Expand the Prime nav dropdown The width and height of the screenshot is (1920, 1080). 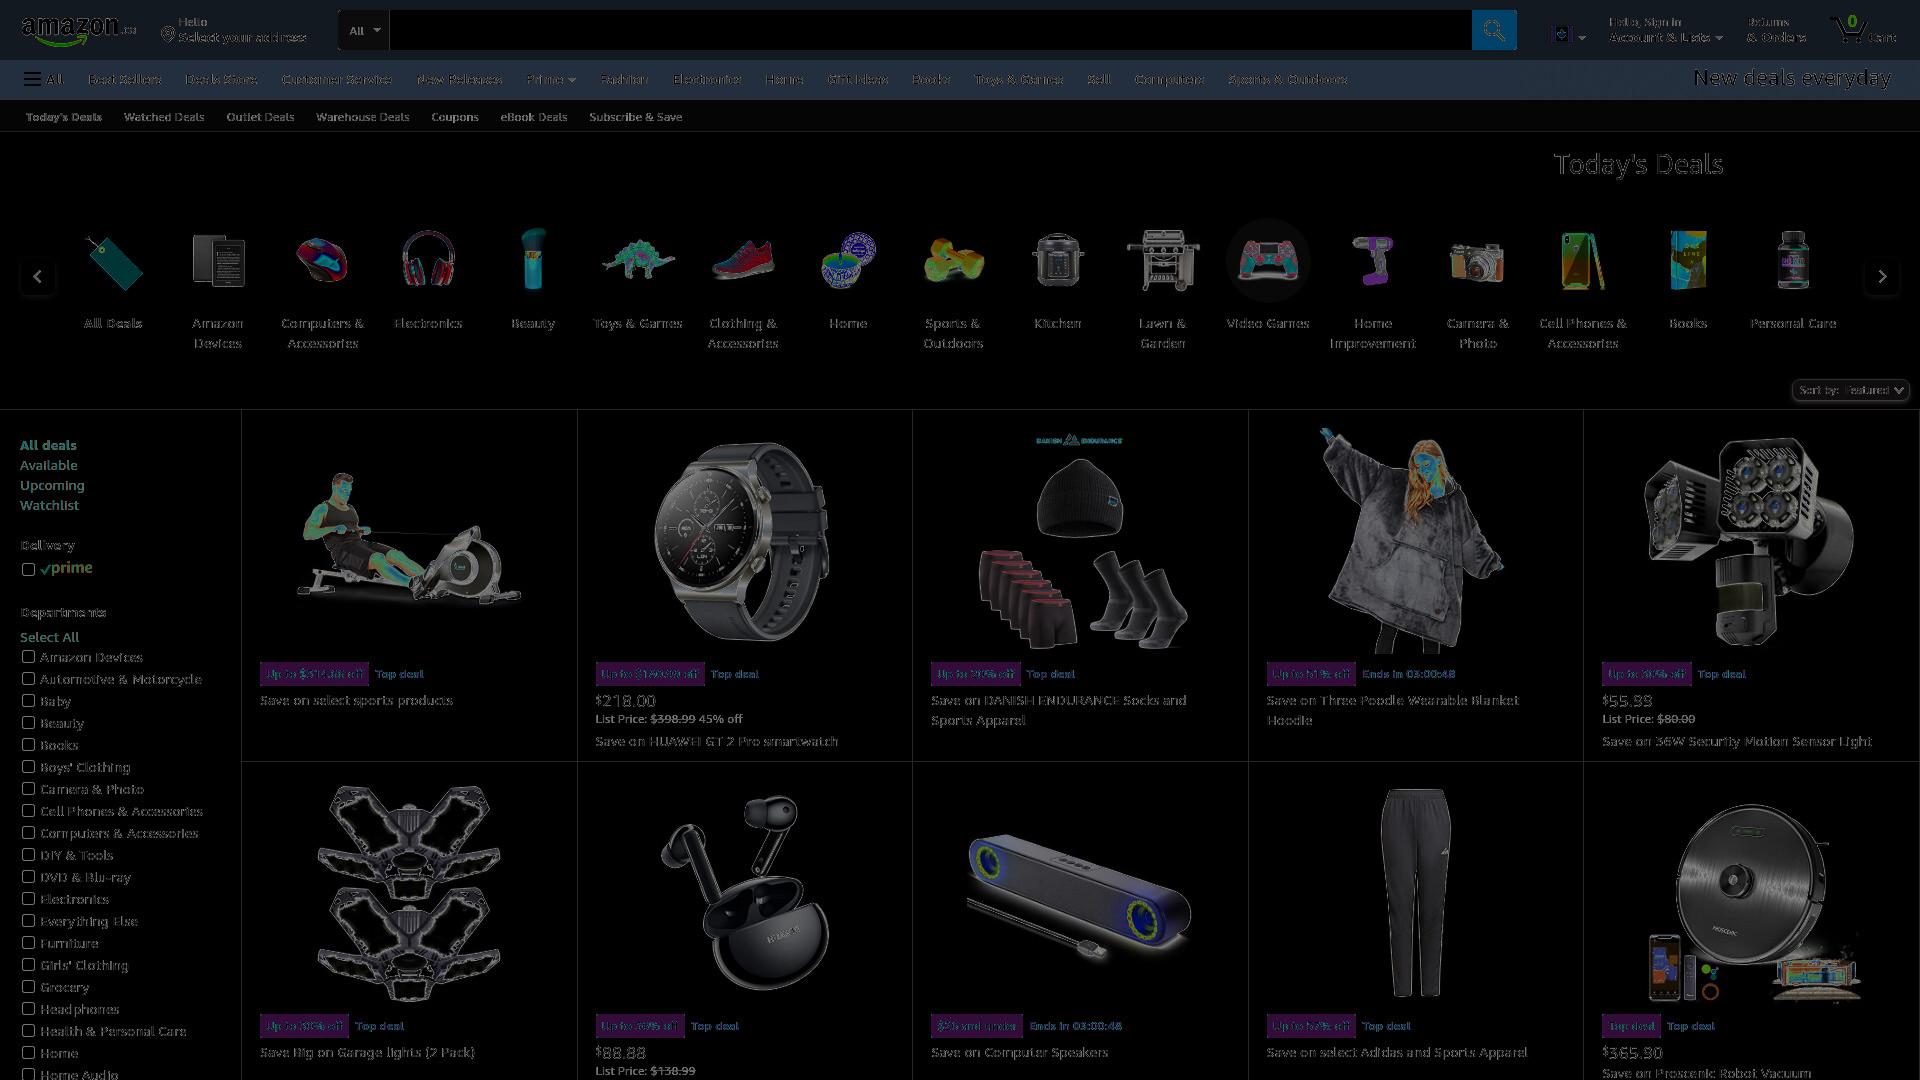click(551, 79)
